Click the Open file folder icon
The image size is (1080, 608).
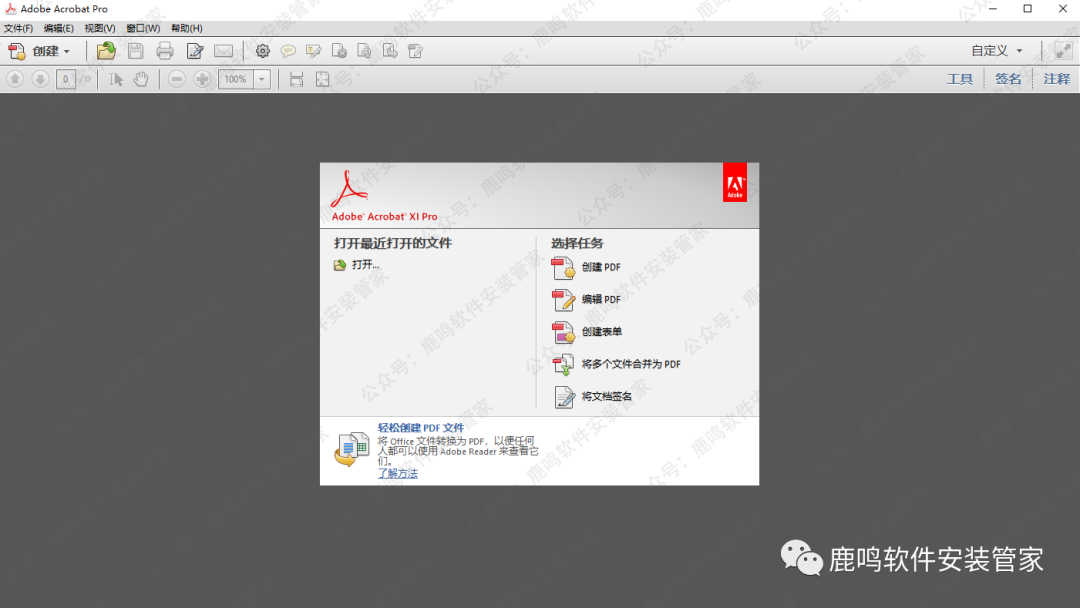coord(106,51)
